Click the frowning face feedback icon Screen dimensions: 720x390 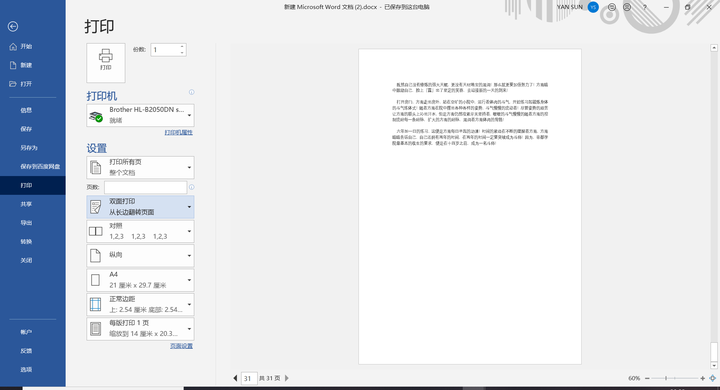pyautogui.click(x=627, y=7)
